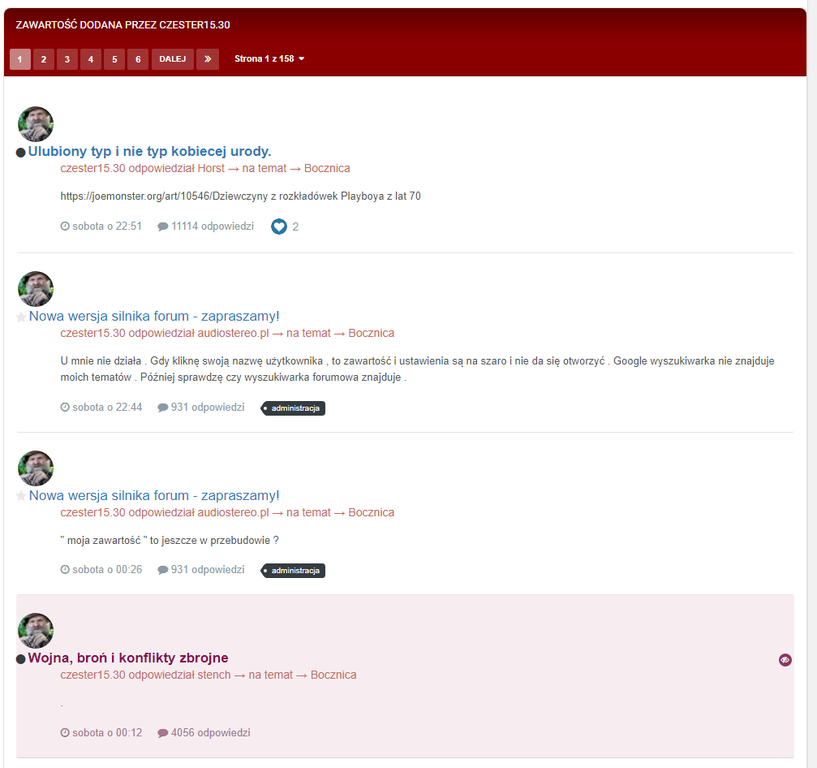Click unread dot before 'Wojna, broń' topic
The height and width of the screenshot is (768, 817).
21,659
